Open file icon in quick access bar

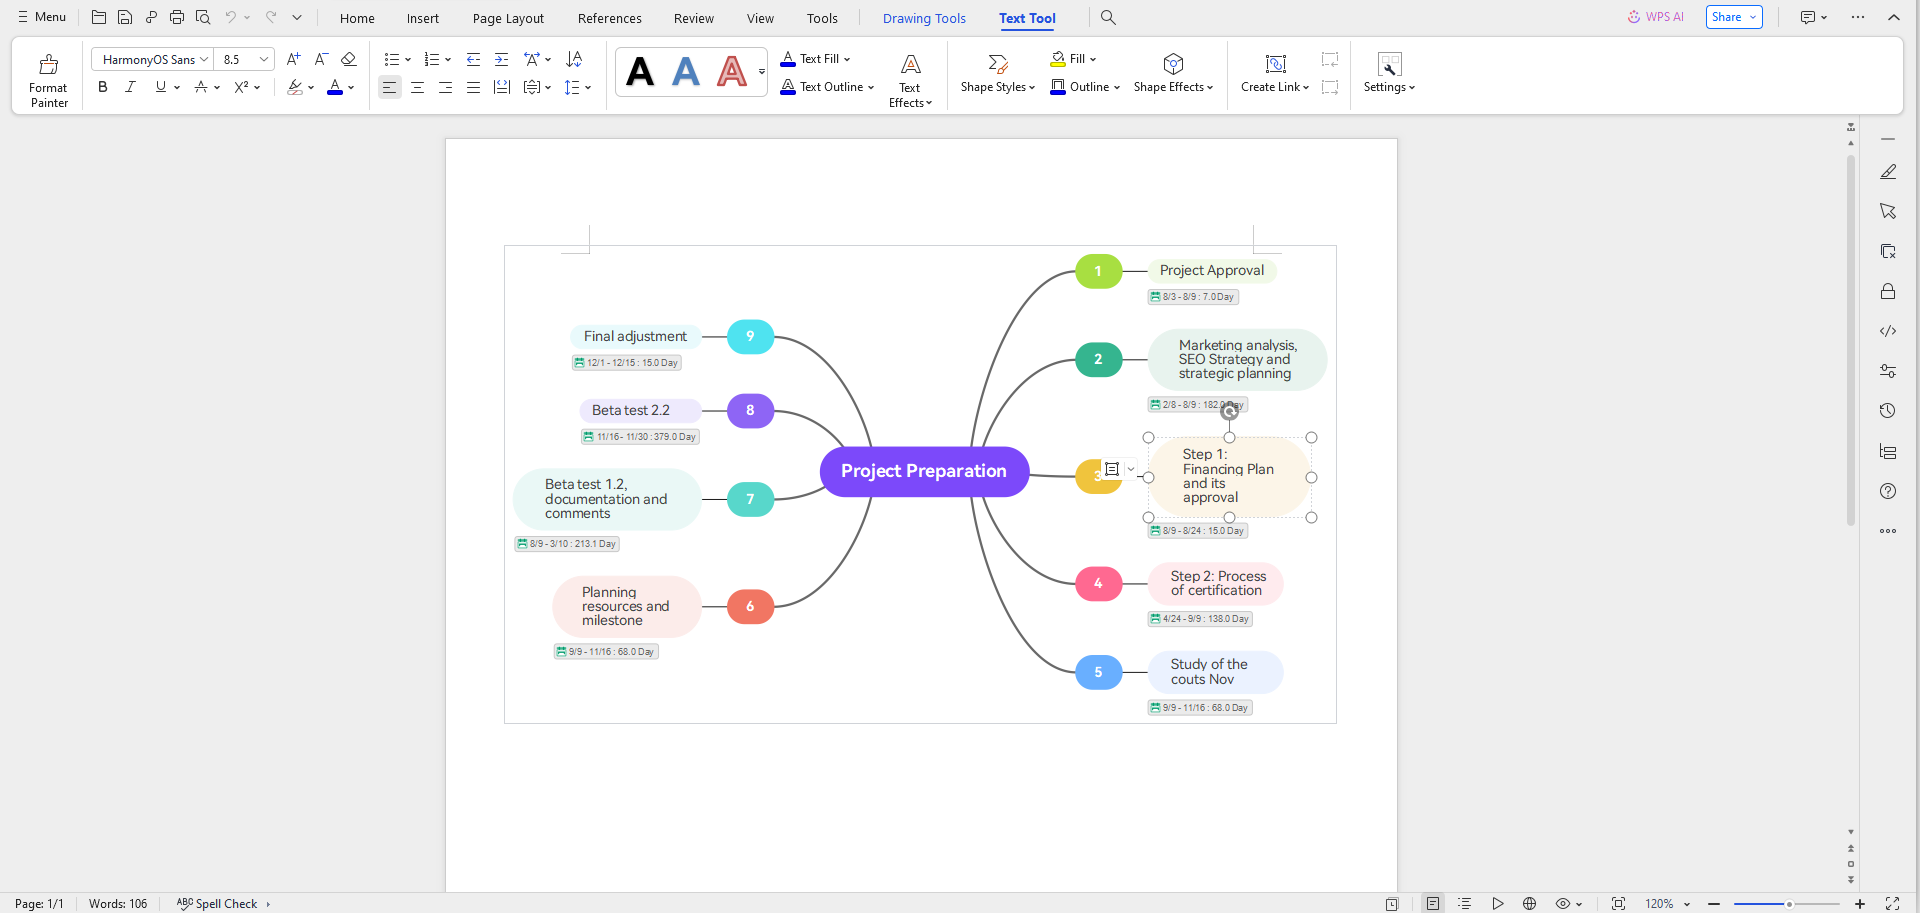pos(99,17)
